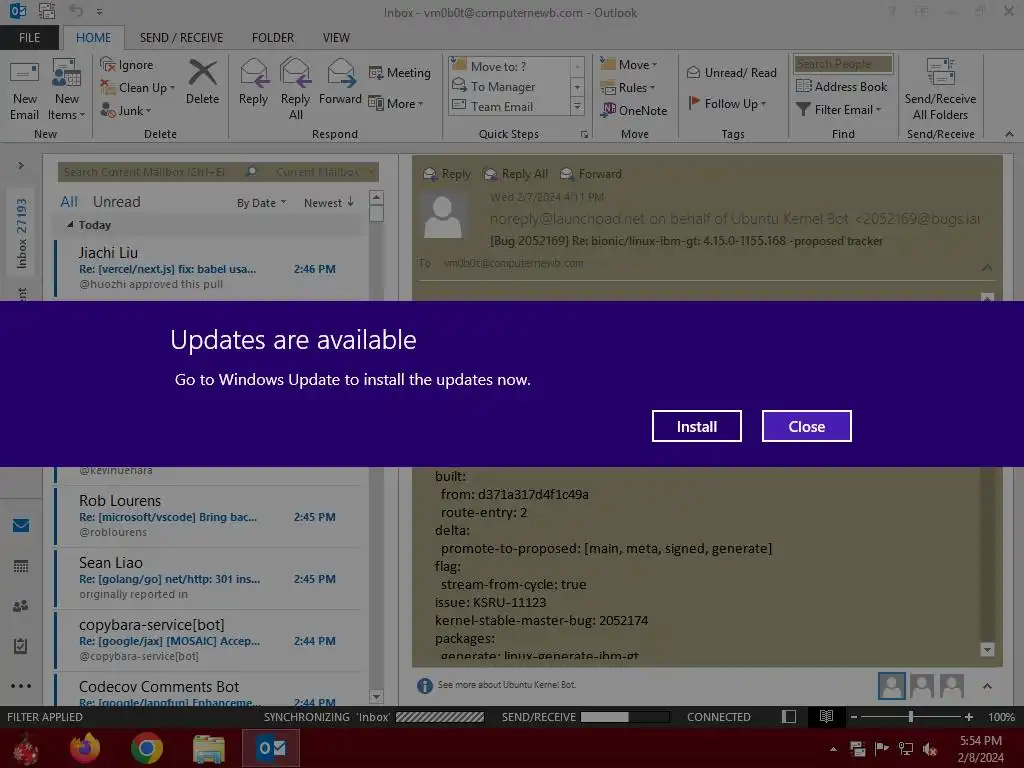Screen dimensions: 1024x768
Task: Click Reply All in the reading pane
Action: click(x=515, y=174)
